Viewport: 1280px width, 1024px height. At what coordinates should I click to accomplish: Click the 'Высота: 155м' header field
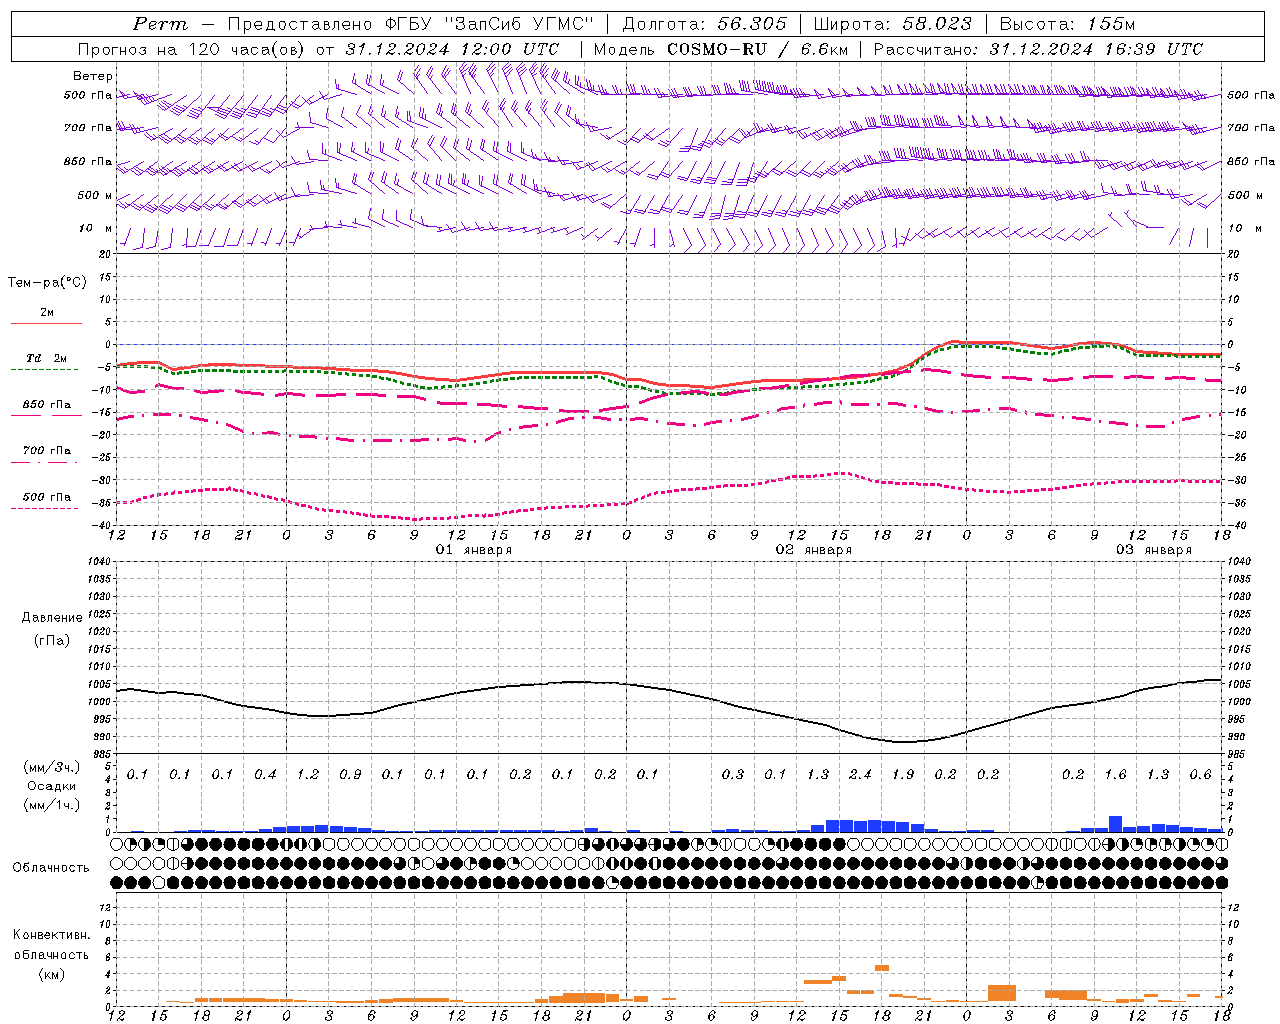tap(1067, 24)
